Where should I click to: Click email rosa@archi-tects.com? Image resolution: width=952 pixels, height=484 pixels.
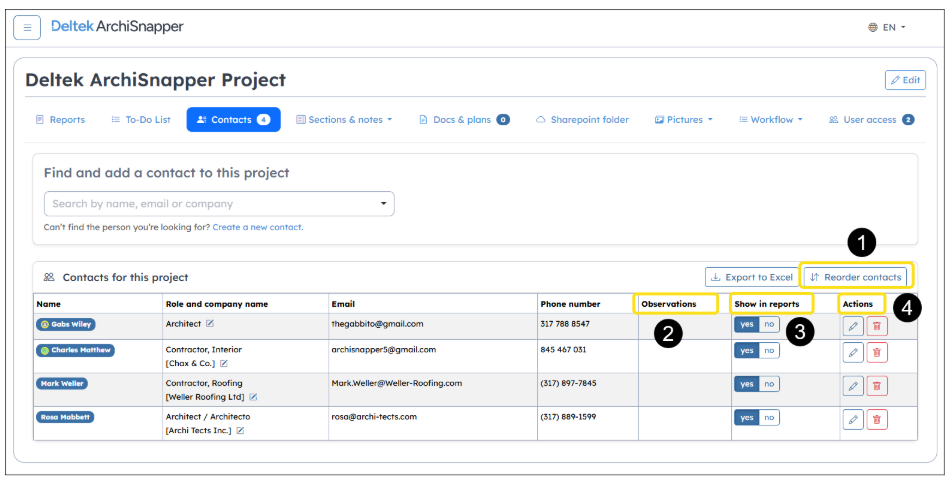click(374, 417)
